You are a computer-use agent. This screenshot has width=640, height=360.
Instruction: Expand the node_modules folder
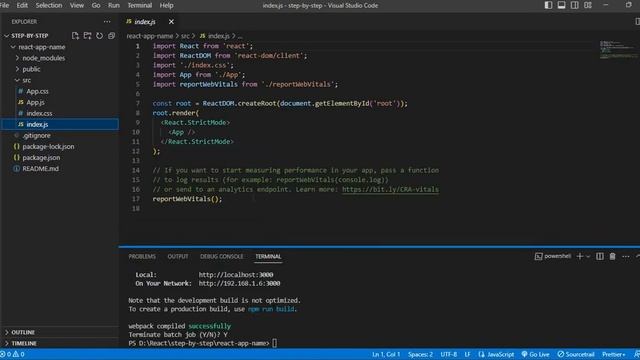(x=43, y=58)
